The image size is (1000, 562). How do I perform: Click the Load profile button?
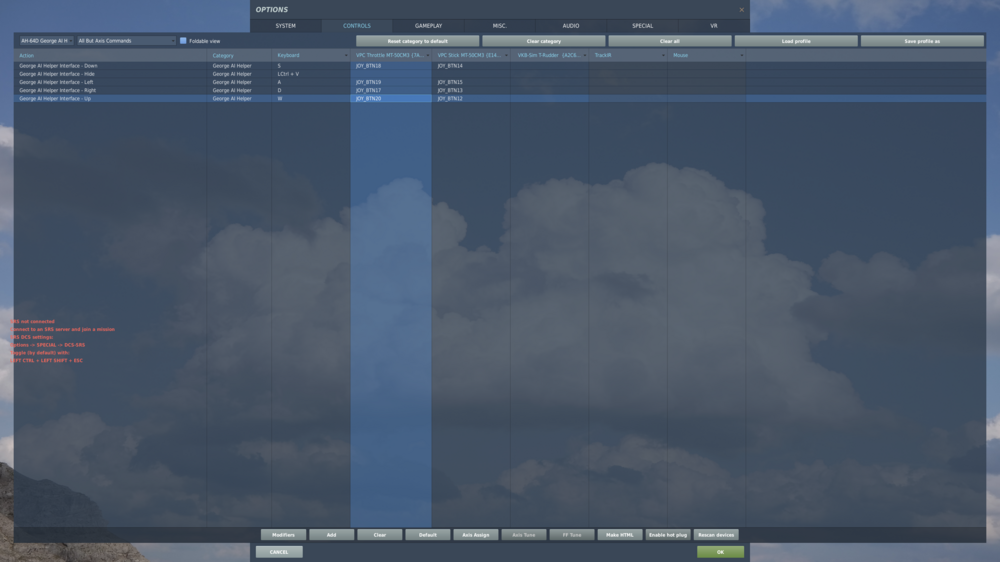[x=796, y=41]
